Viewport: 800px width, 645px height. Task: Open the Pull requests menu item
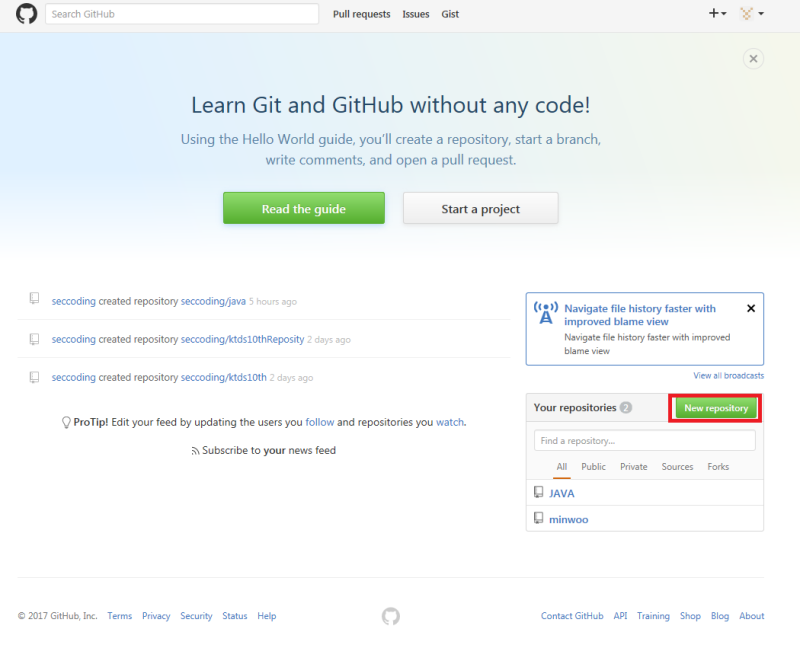[361, 14]
